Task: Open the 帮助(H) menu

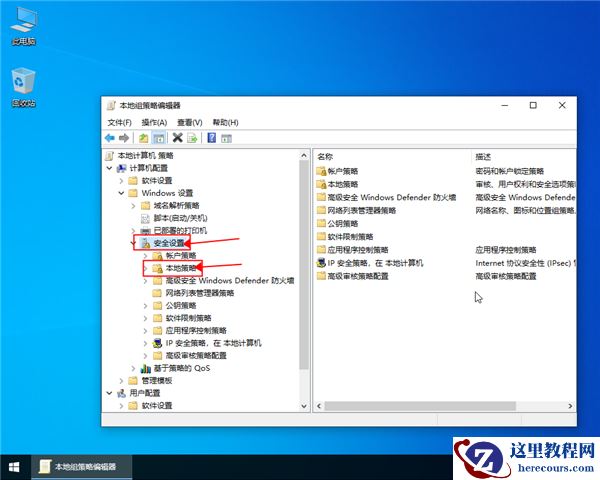Action: pyautogui.click(x=225, y=122)
